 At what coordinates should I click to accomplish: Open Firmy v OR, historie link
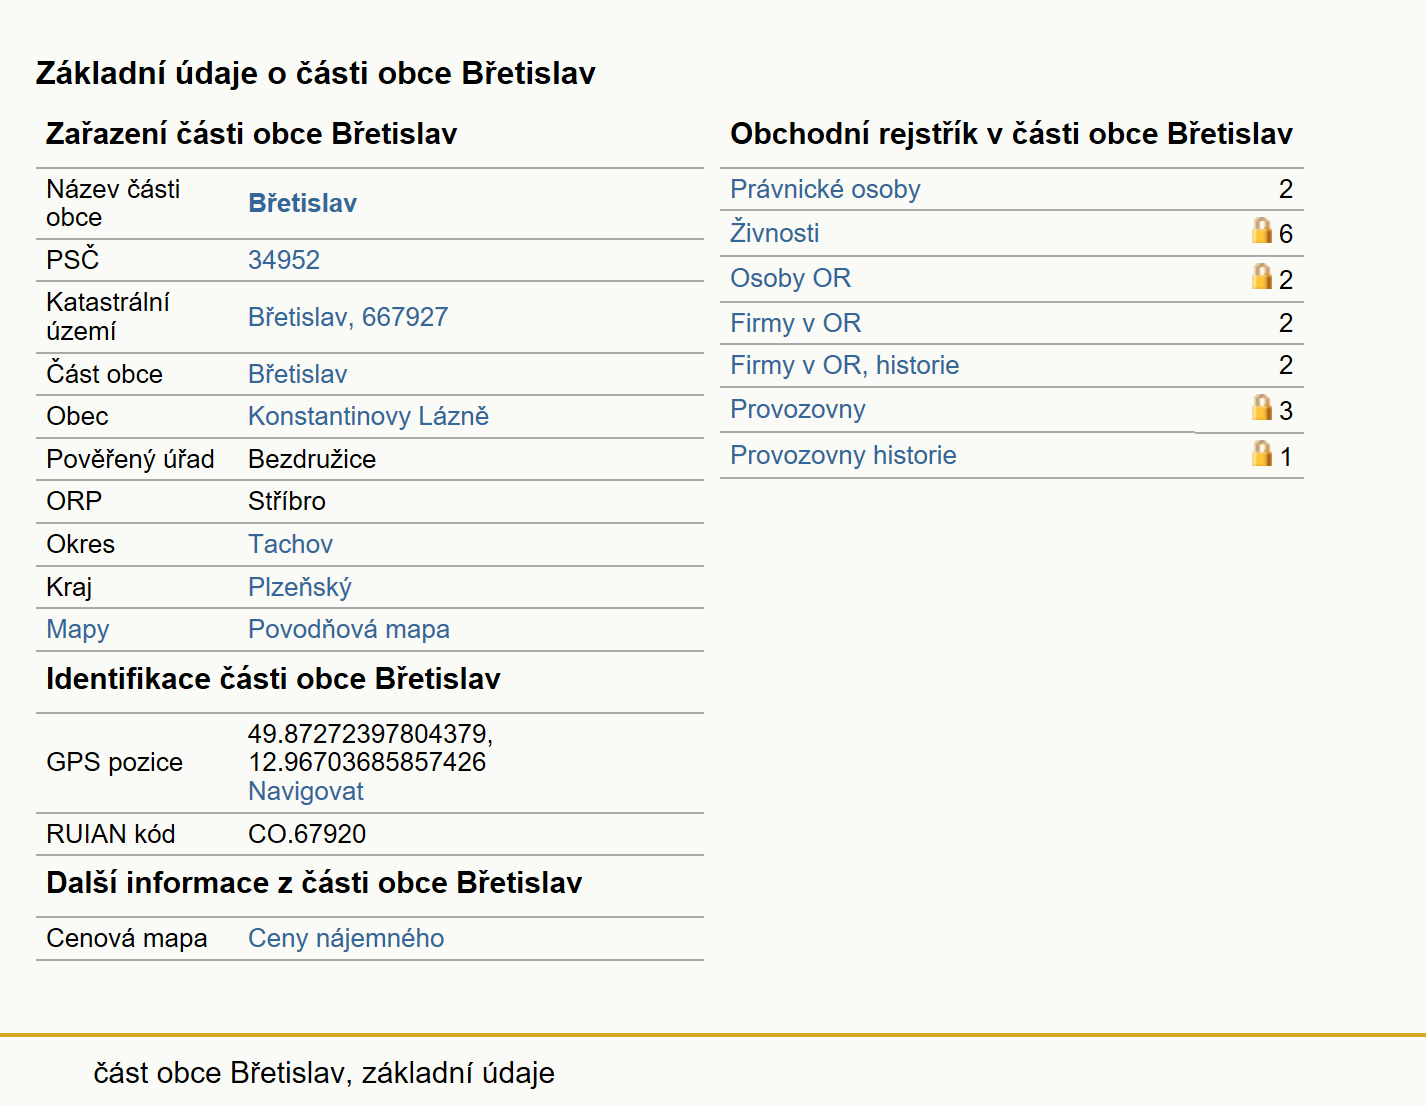[844, 365]
